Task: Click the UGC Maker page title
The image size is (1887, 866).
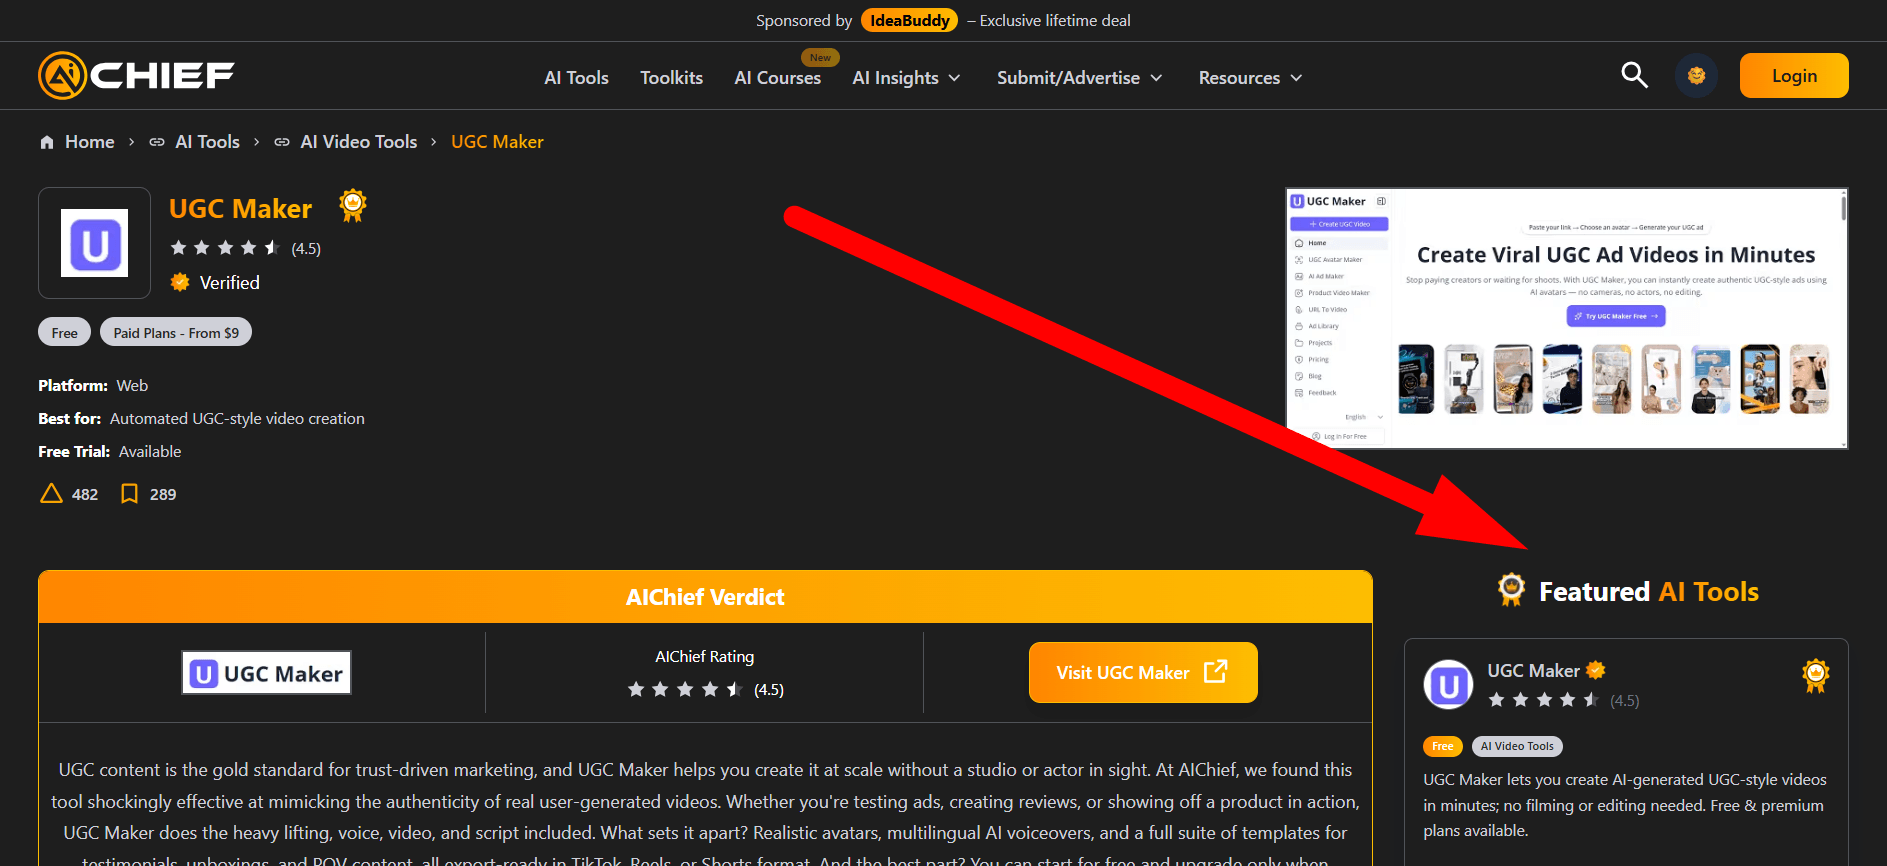Action: click(x=240, y=208)
